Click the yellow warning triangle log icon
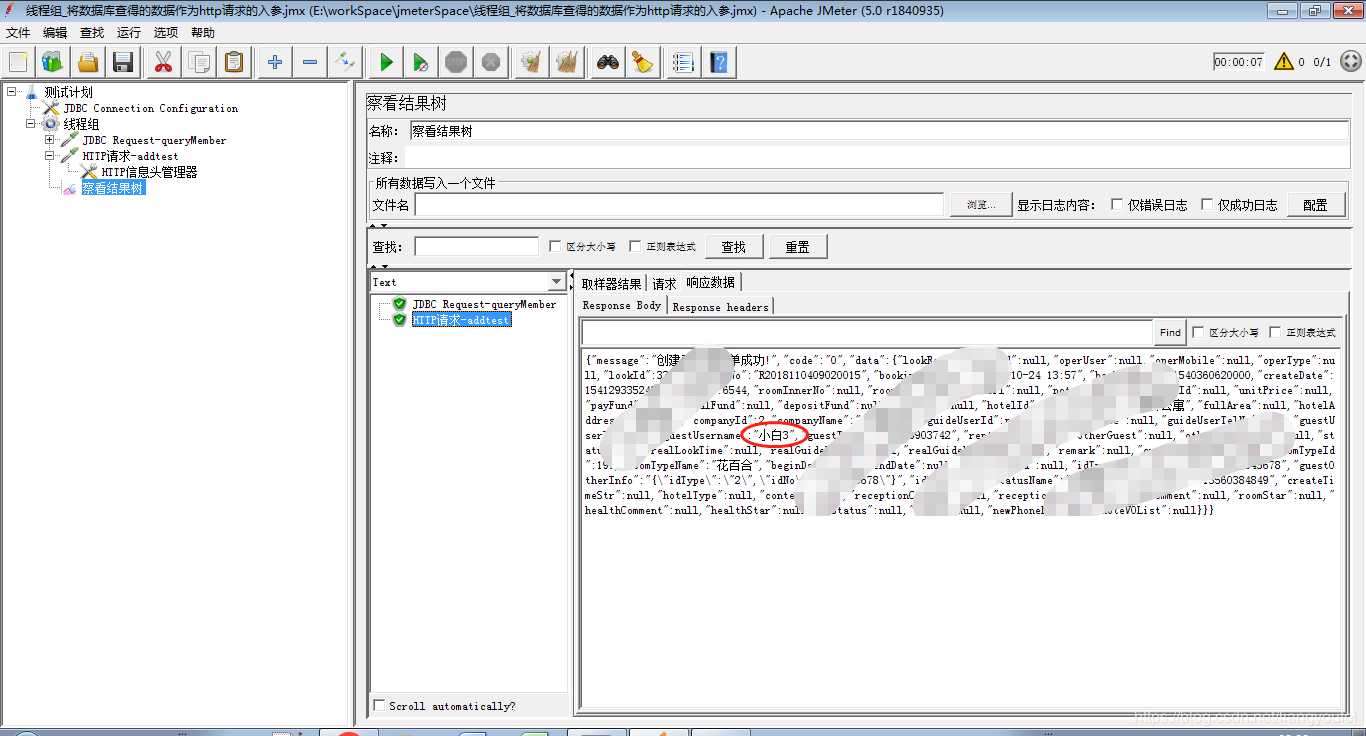Image resolution: width=1366 pixels, height=736 pixels. [1283, 62]
